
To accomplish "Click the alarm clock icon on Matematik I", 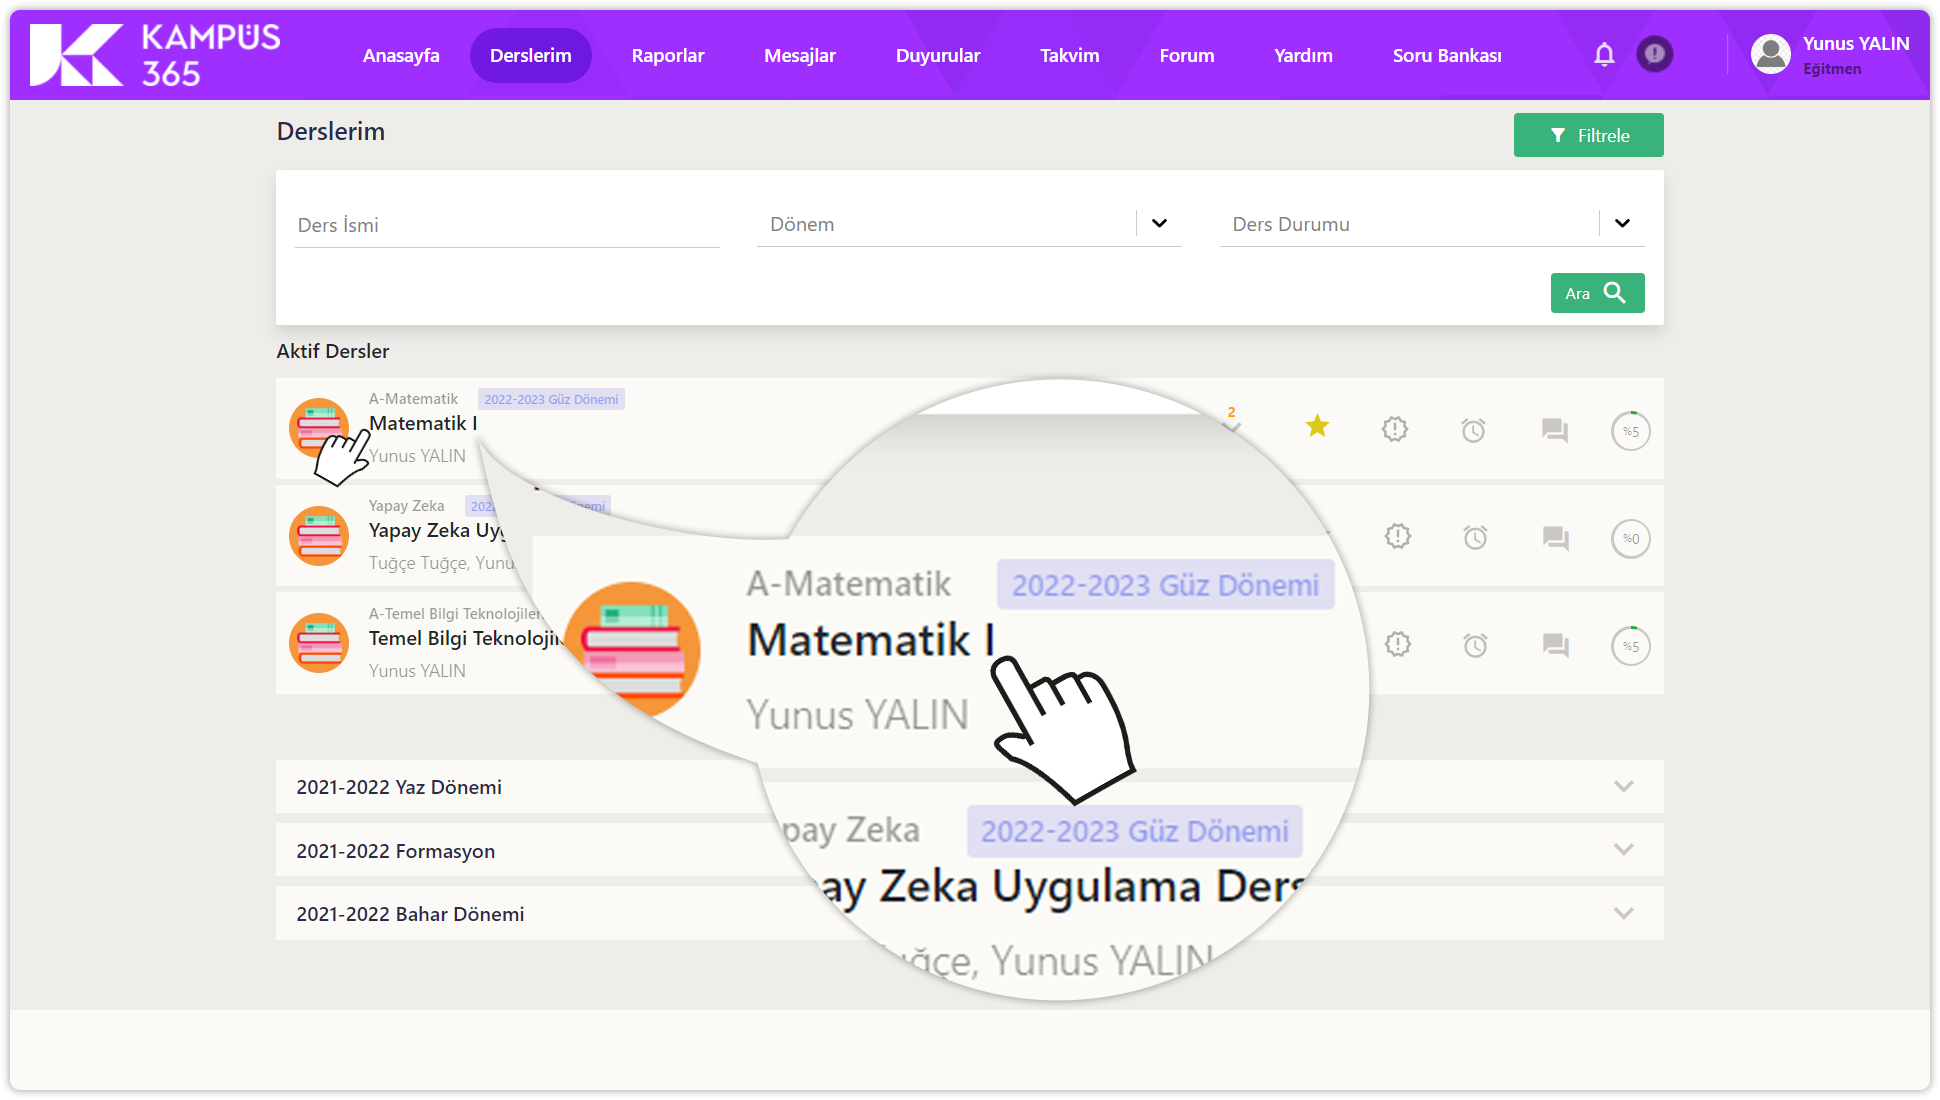I will pyautogui.click(x=1473, y=431).
